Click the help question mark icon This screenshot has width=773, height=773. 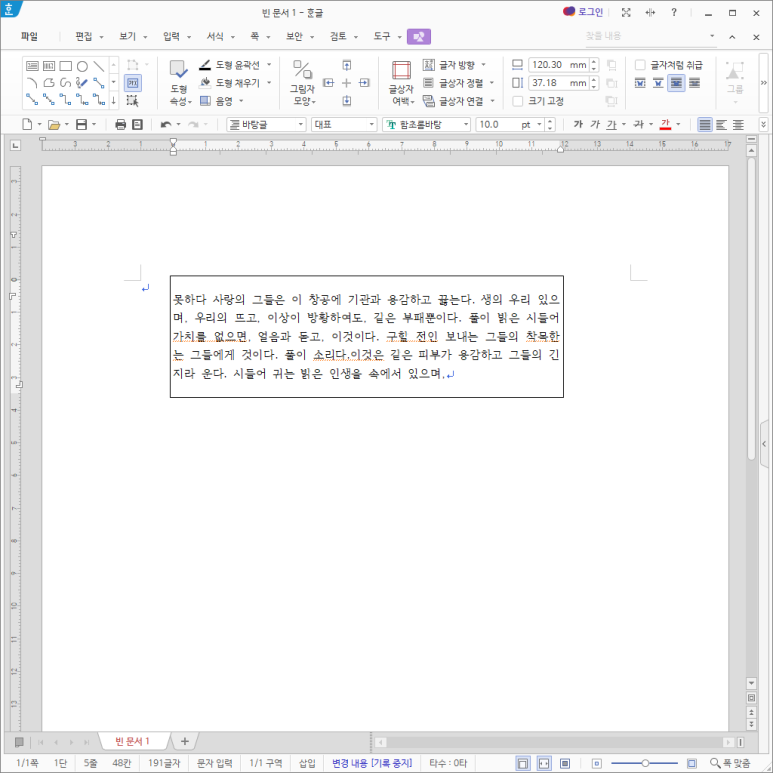pyautogui.click(x=674, y=13)
